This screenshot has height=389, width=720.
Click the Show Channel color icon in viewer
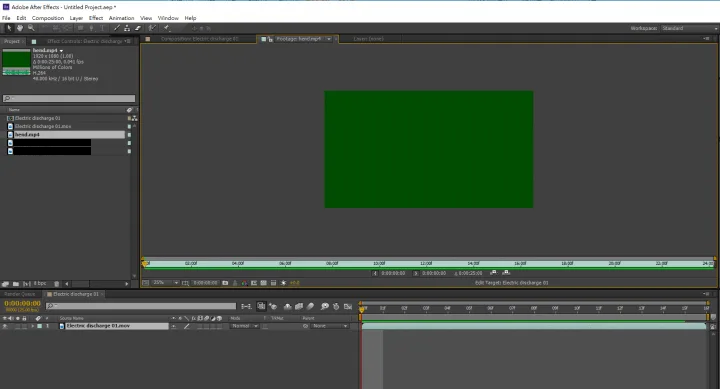[244, 283]
